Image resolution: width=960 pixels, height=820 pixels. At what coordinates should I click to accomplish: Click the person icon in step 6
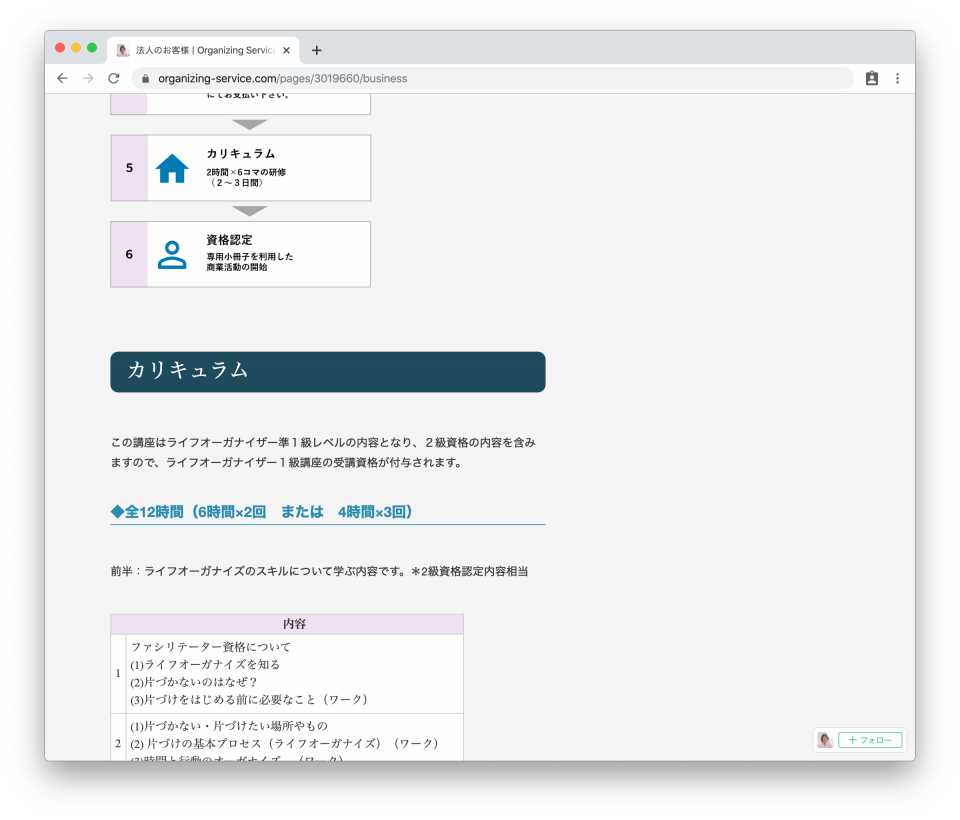click(x=172, y=254)
